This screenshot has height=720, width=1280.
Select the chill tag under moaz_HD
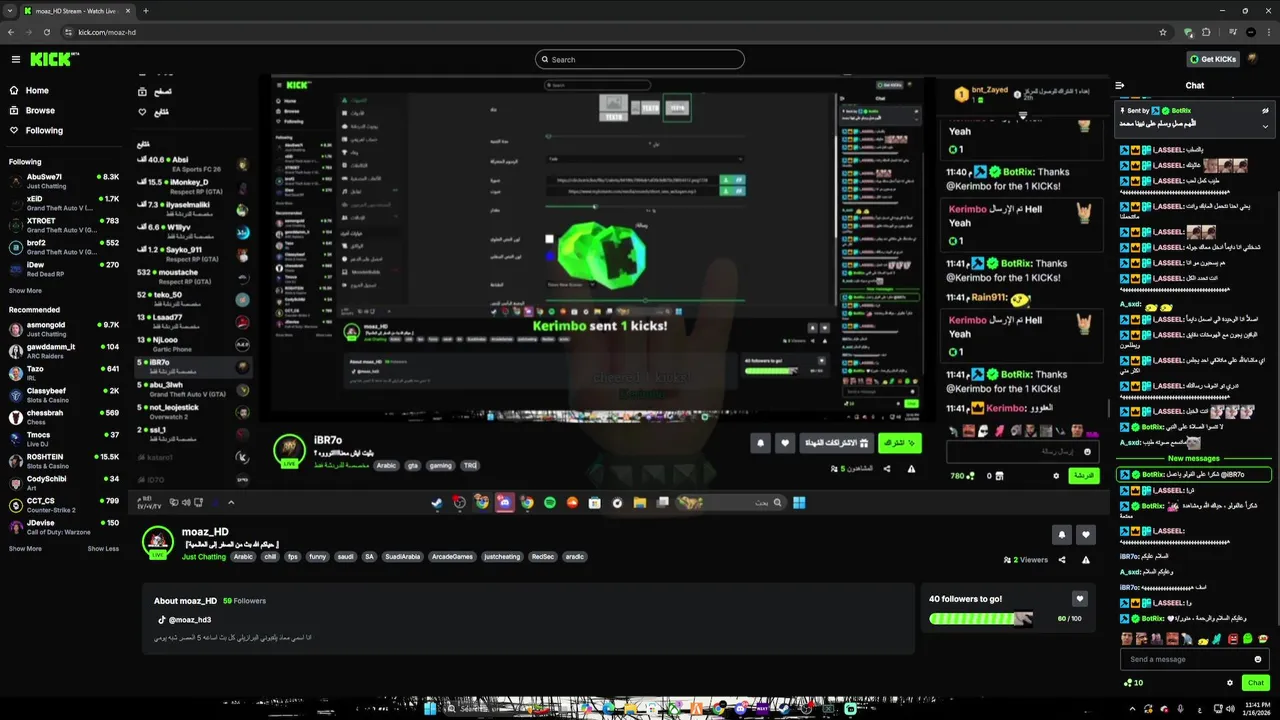coord(270,557)
